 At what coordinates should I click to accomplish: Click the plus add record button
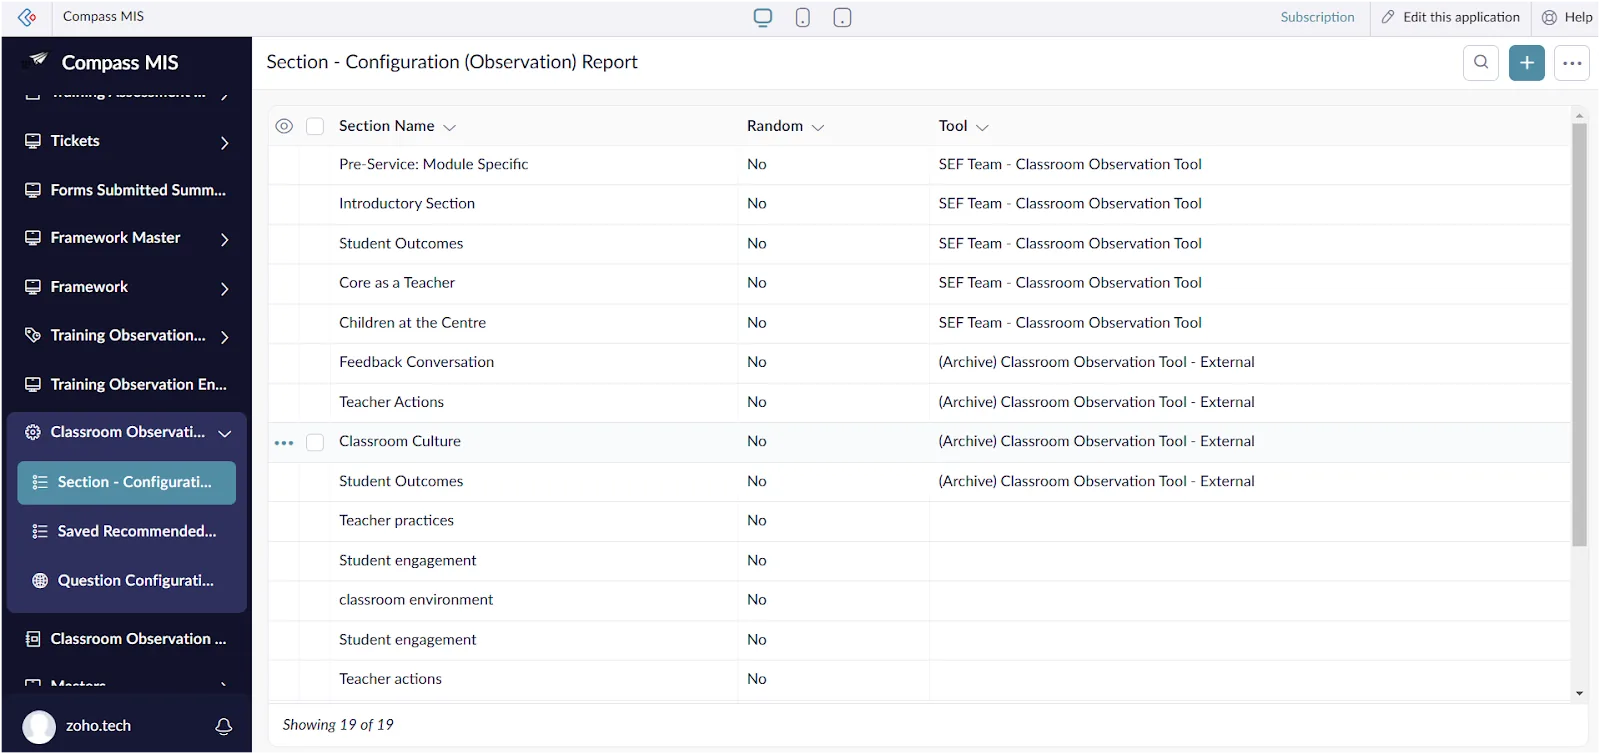tap(1526, 62)
